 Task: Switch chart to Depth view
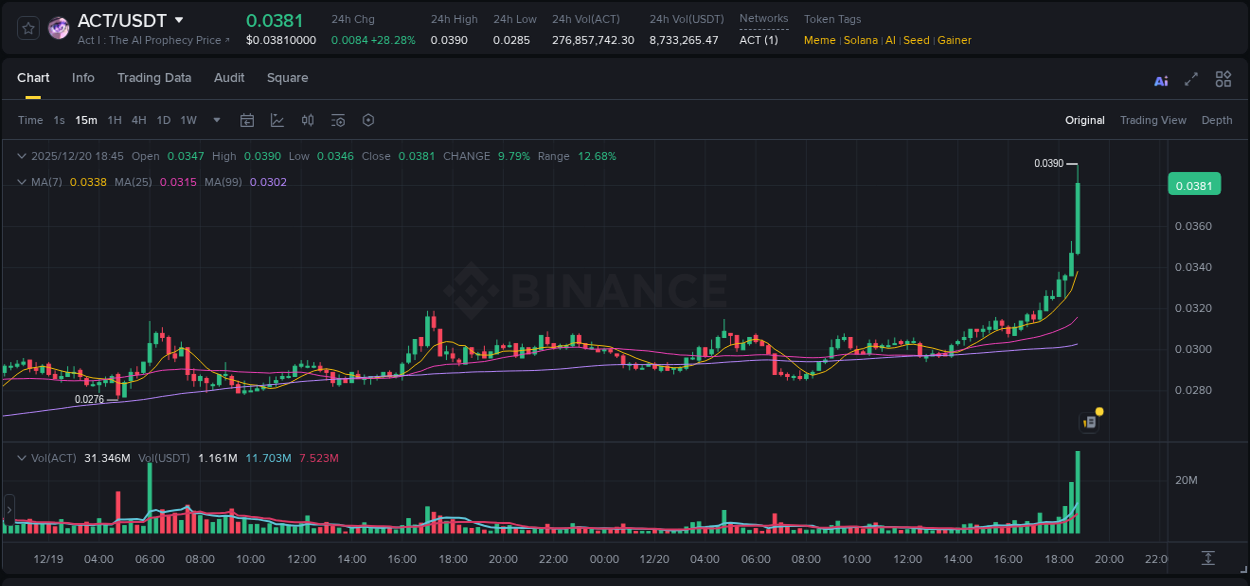pos(1216,120)
